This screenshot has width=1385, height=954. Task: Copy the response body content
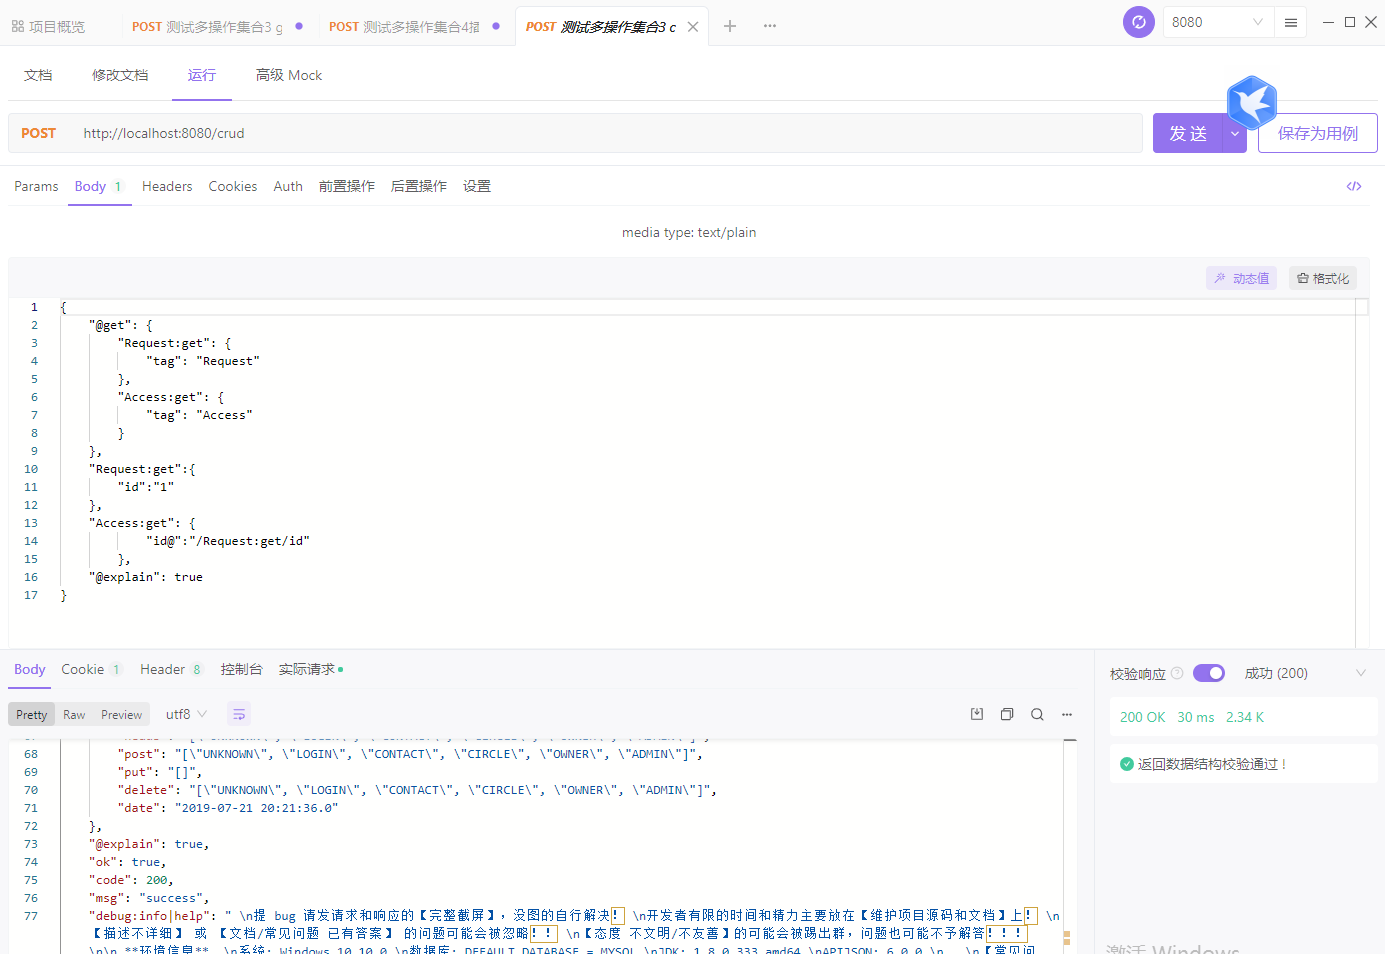point(1007,714)
